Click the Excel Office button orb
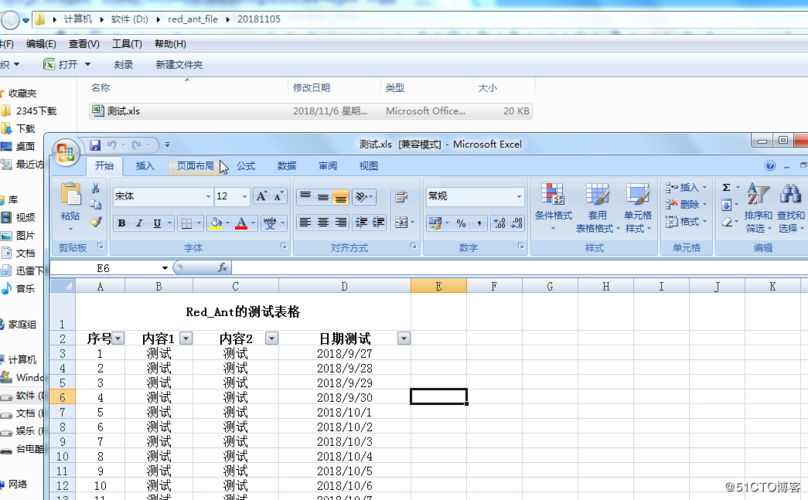808x500 pixels. (x=66, y=153)
